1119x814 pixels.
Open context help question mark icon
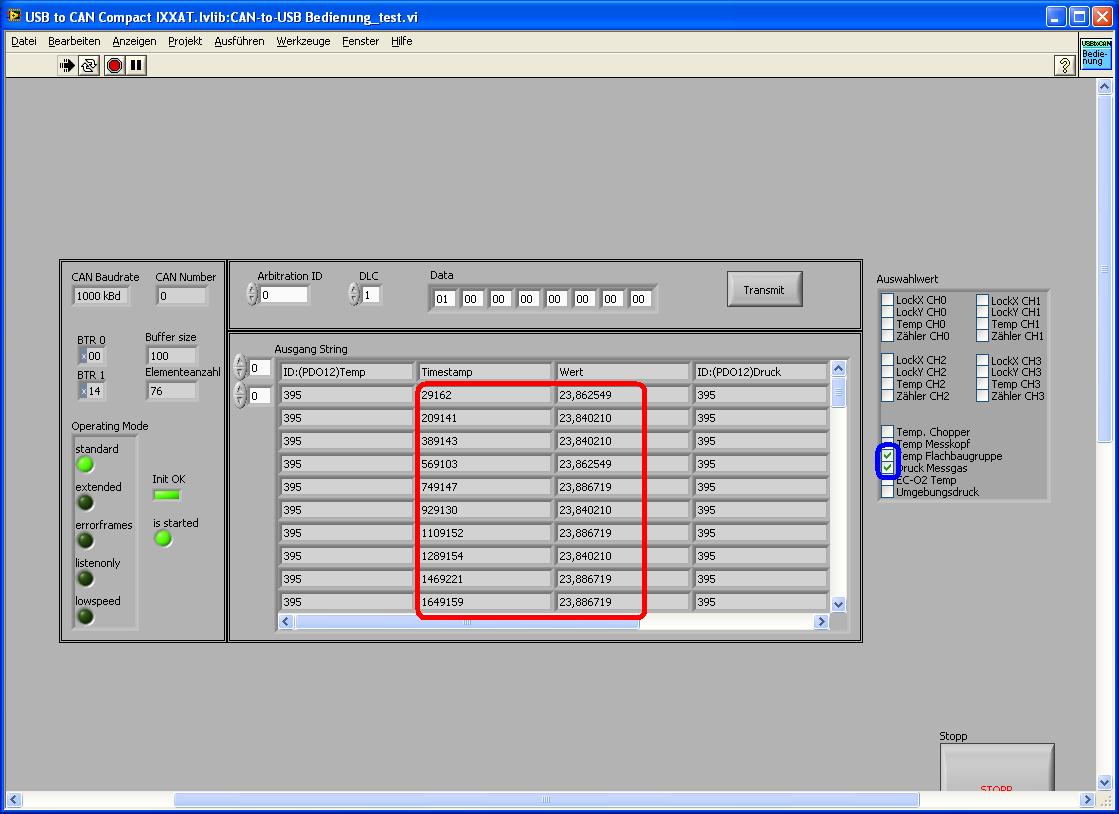tap(1064, 66)
